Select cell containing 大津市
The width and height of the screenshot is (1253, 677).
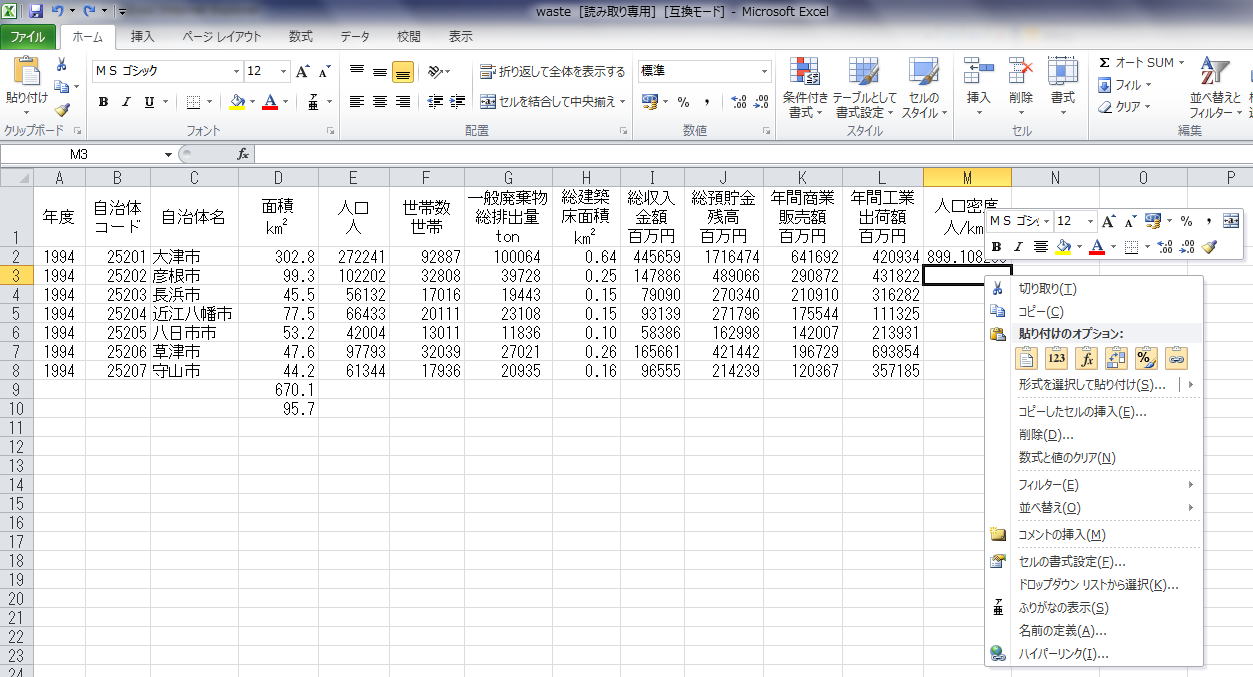tap(194, 257)
